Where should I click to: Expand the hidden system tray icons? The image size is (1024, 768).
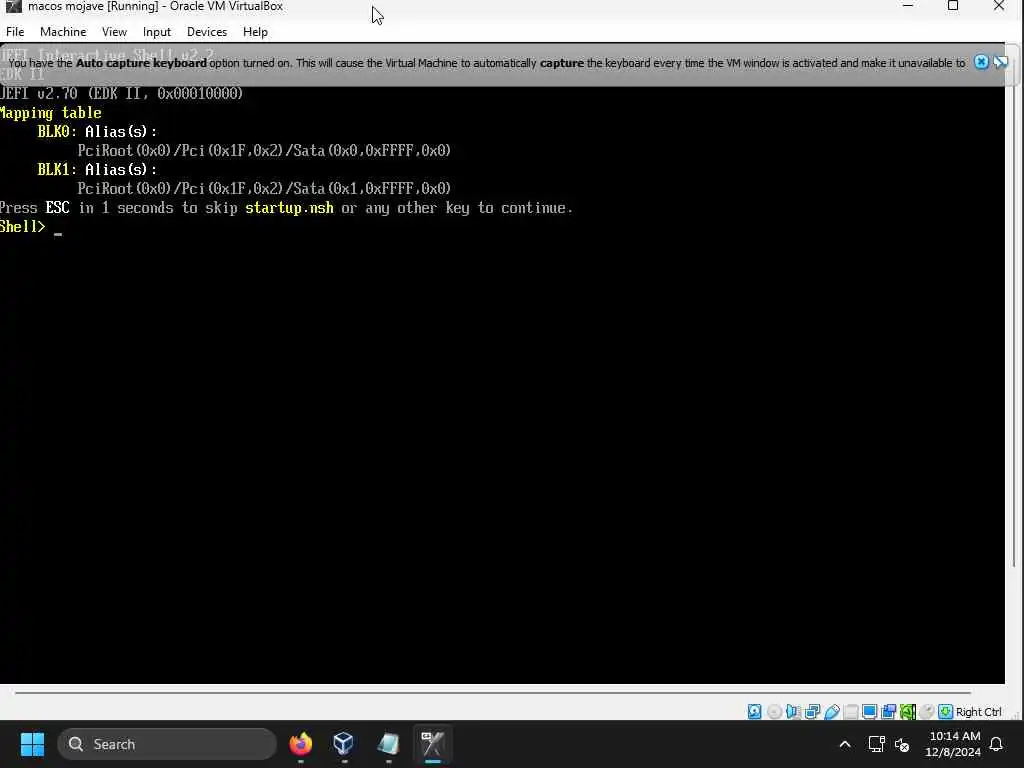click(844, 744)
